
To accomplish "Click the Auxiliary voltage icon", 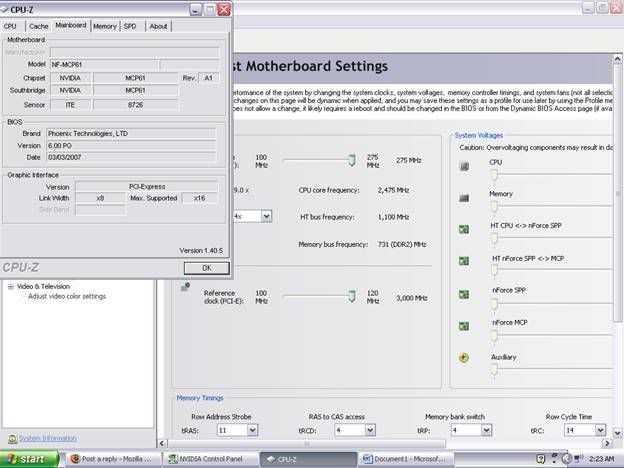I will coord(464,358).
